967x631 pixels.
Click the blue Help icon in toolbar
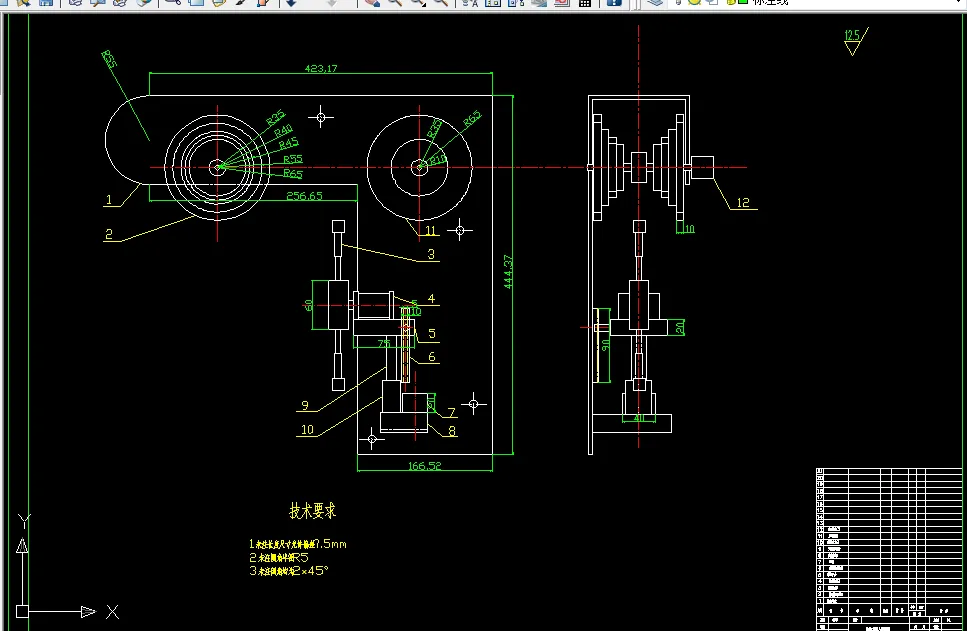614,2
